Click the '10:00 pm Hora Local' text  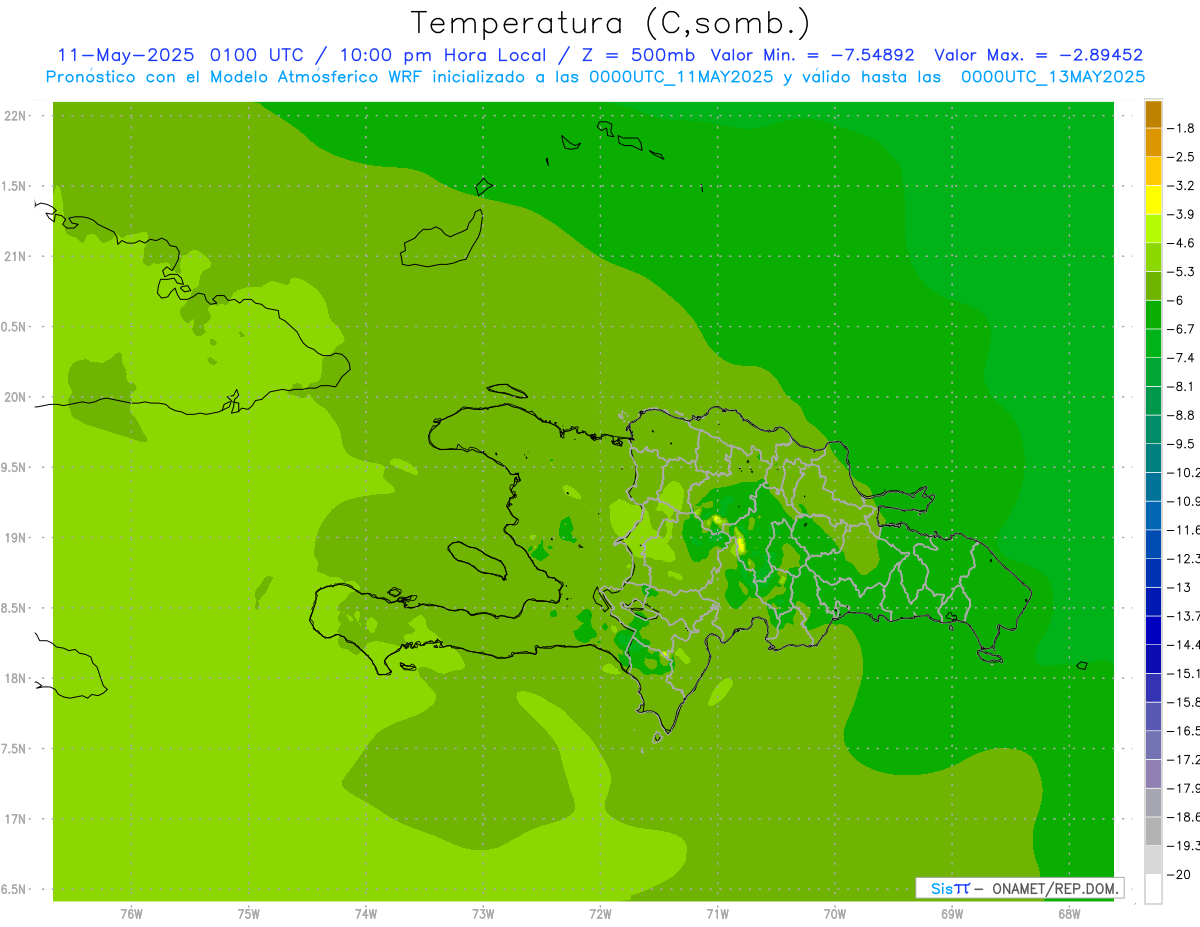(445, 55)
